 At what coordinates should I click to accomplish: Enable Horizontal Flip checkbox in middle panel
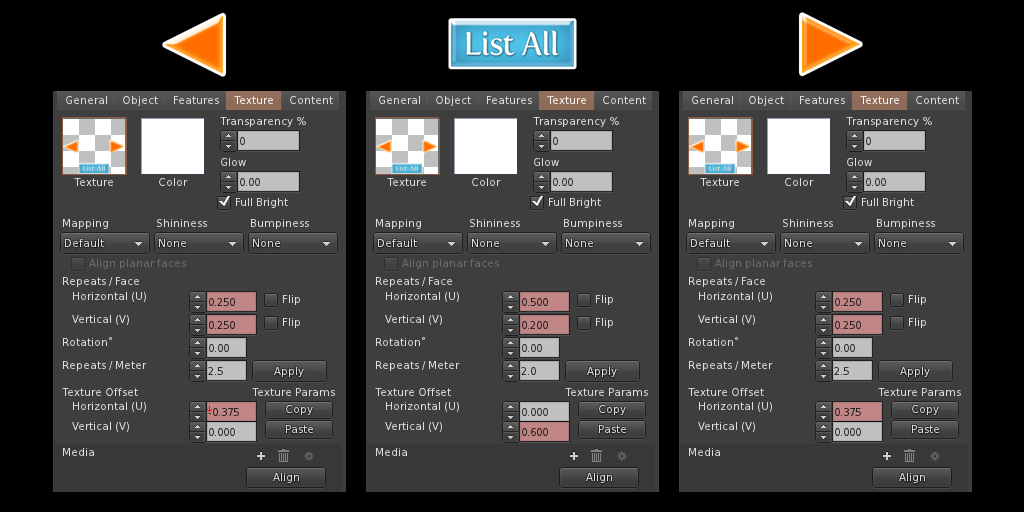(x=584, y=299)
